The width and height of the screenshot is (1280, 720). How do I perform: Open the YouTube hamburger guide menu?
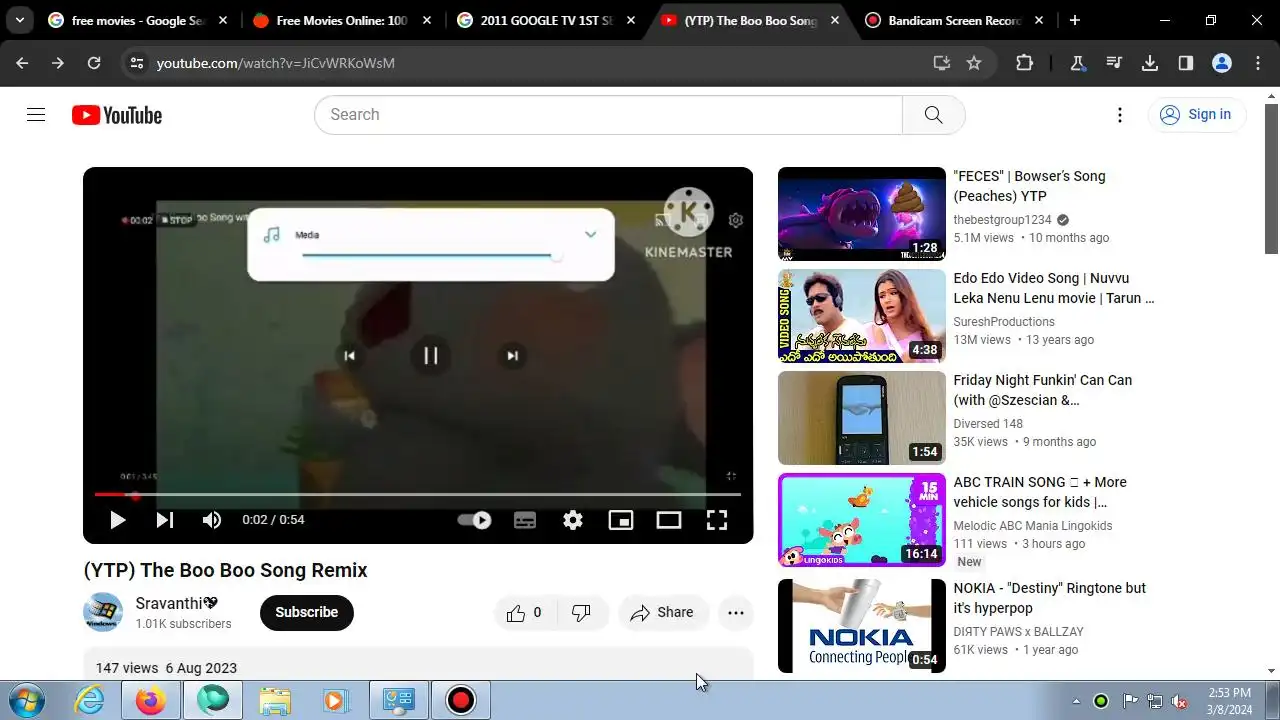coord(36,115)
